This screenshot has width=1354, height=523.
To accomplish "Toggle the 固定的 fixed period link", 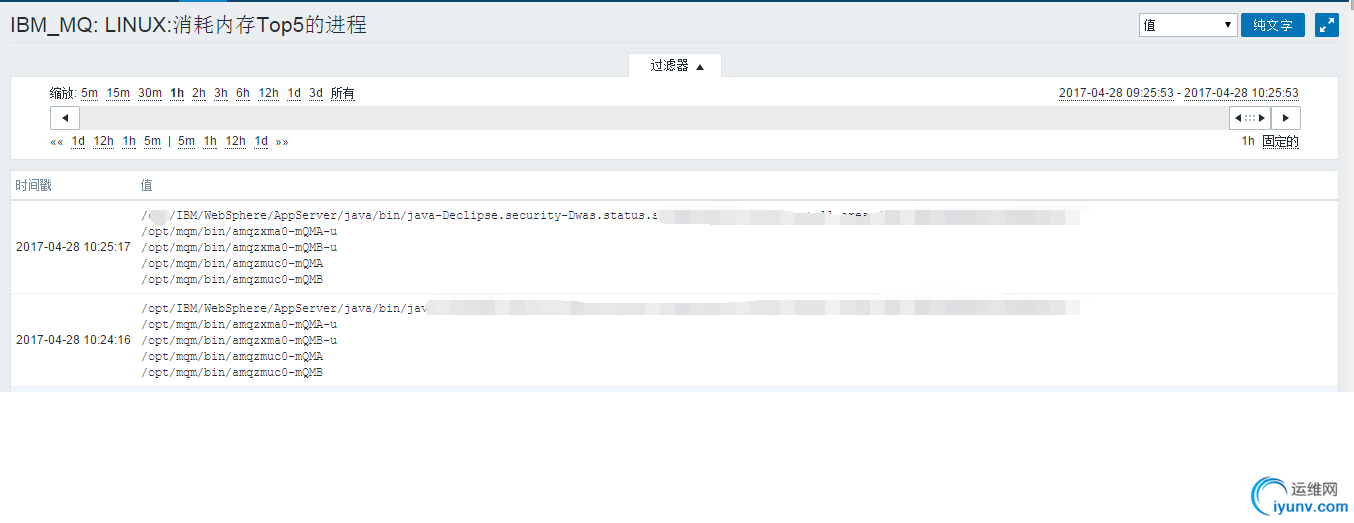I will coord(1280,141).
